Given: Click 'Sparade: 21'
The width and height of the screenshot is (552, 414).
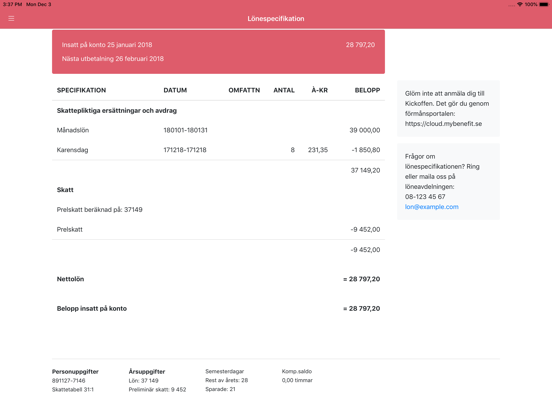Looking at the screenshot, I should 220,389.
